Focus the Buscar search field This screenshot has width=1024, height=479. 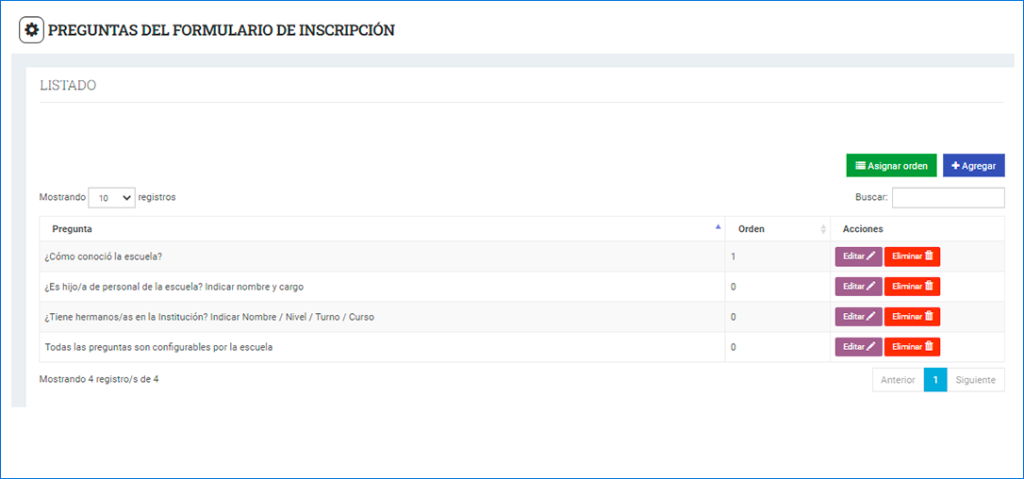[947, 198]
